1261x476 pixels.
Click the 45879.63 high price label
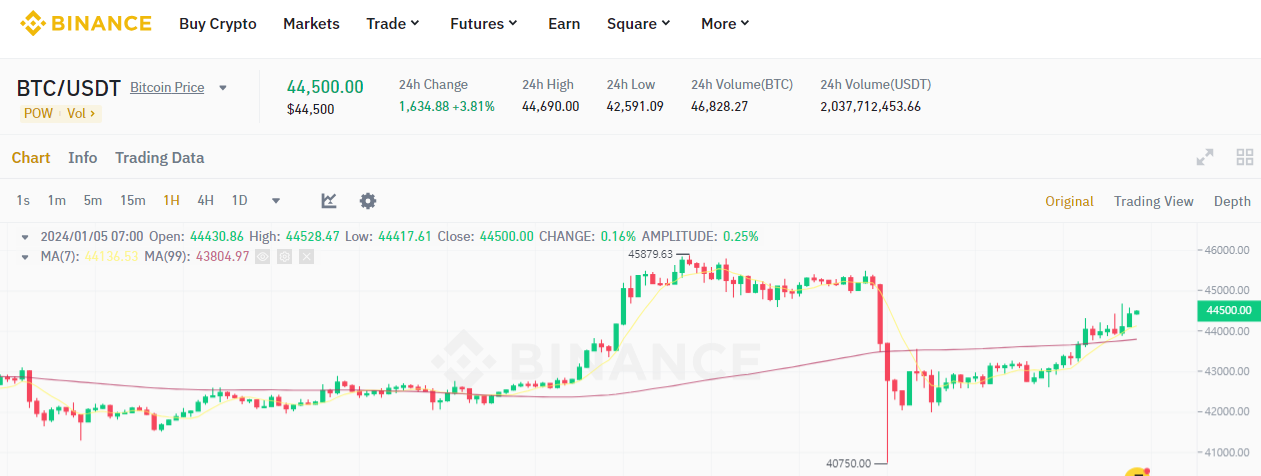pyautogui.click(x=650, y=254)
